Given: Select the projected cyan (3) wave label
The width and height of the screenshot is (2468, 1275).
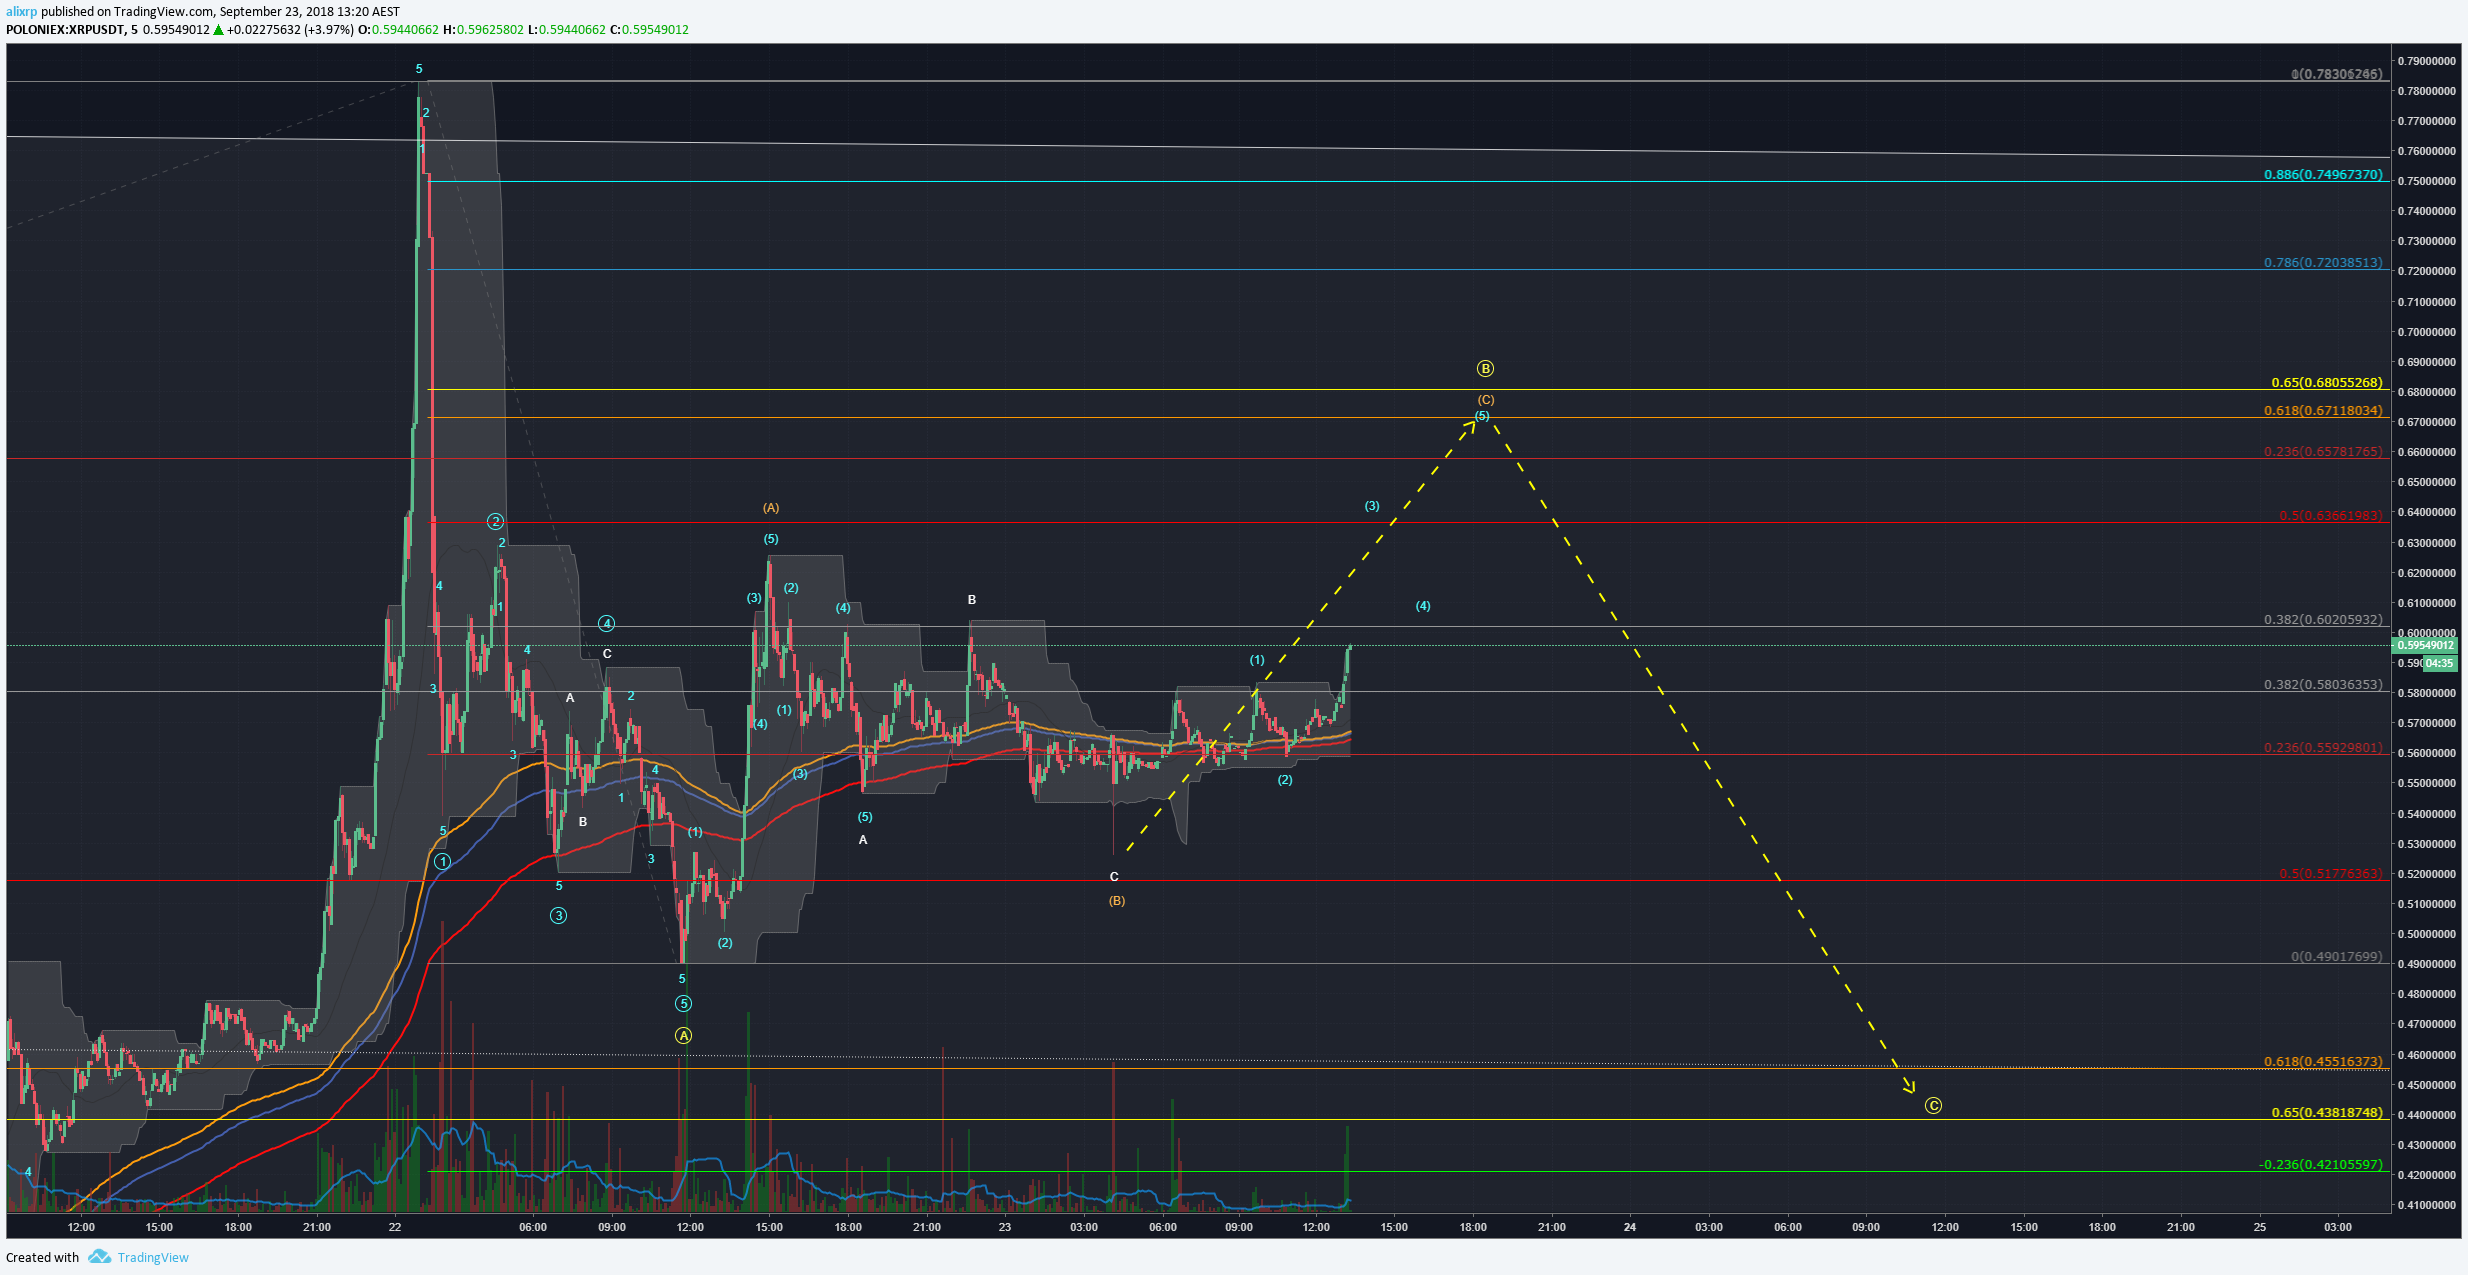Looking at the screenshot, I should pos(1372,506).
